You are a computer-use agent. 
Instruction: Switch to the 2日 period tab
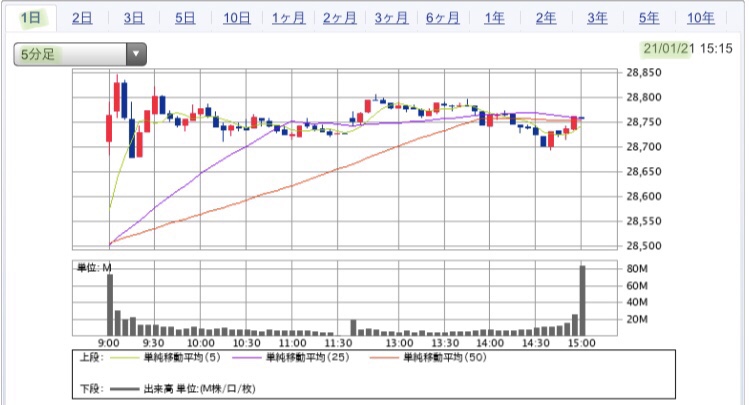pos(82,18)
